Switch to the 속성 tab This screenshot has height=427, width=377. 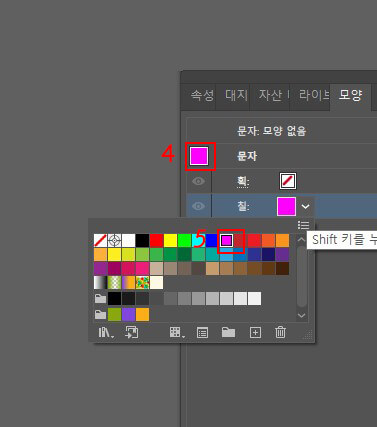[202, 95]
